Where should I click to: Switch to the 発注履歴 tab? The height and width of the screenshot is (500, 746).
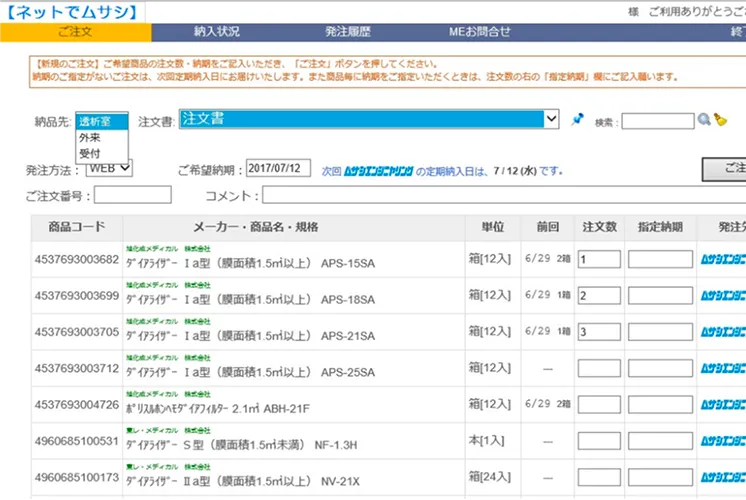[348, 32]
